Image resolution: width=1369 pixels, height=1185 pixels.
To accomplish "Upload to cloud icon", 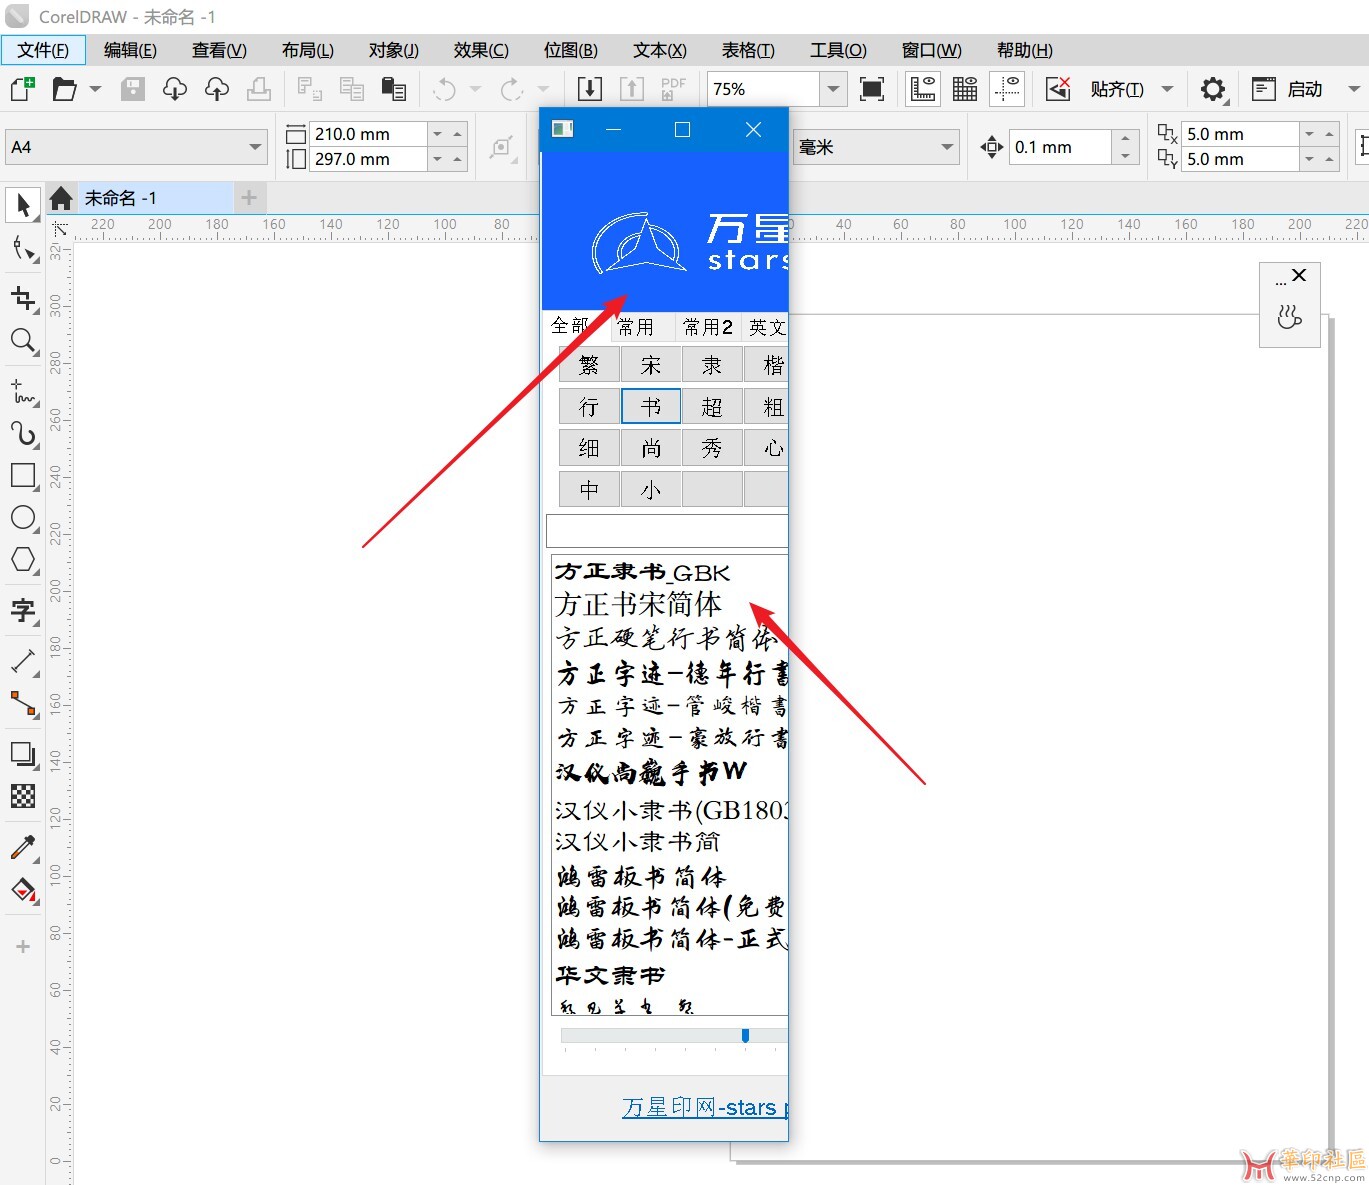I will click(217, 89).
